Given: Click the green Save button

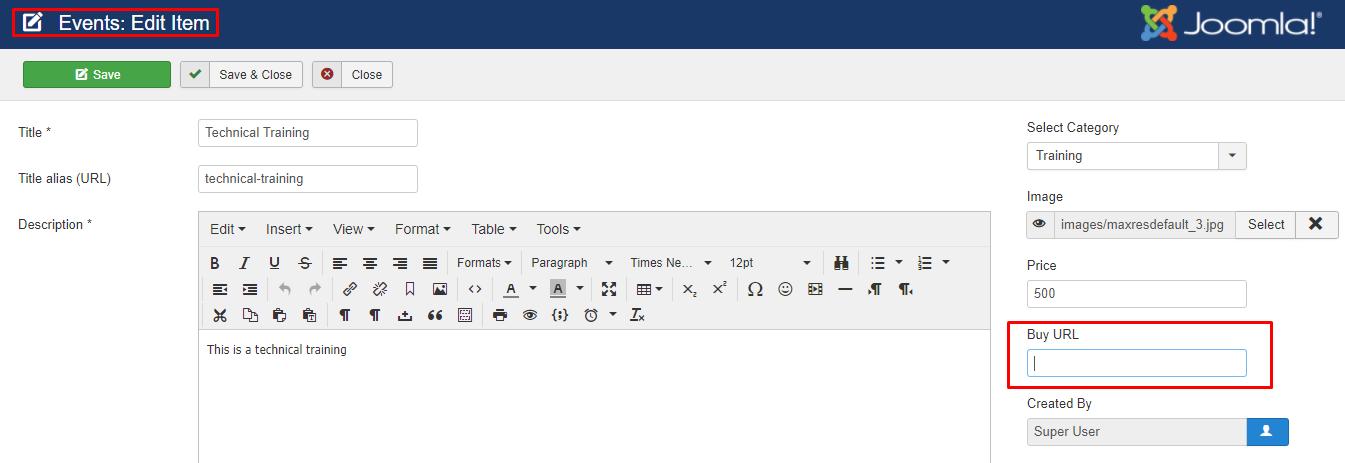Looking at the screenshot, I should (x=97, y=75).
